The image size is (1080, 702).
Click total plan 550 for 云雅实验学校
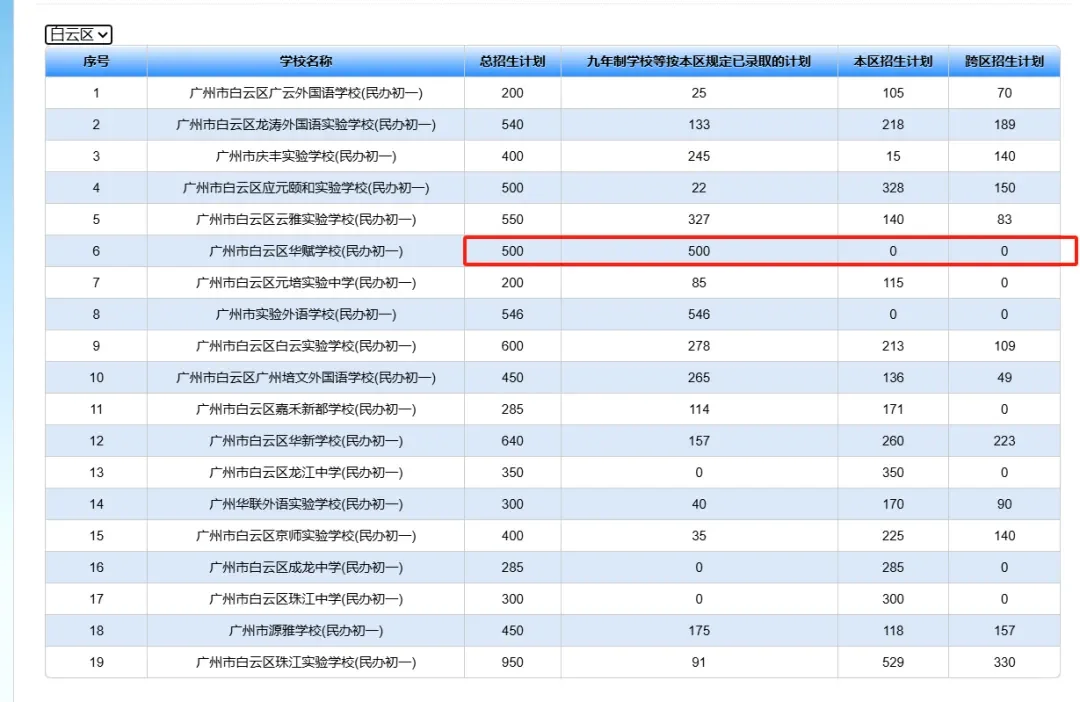(x=512, y=220)
